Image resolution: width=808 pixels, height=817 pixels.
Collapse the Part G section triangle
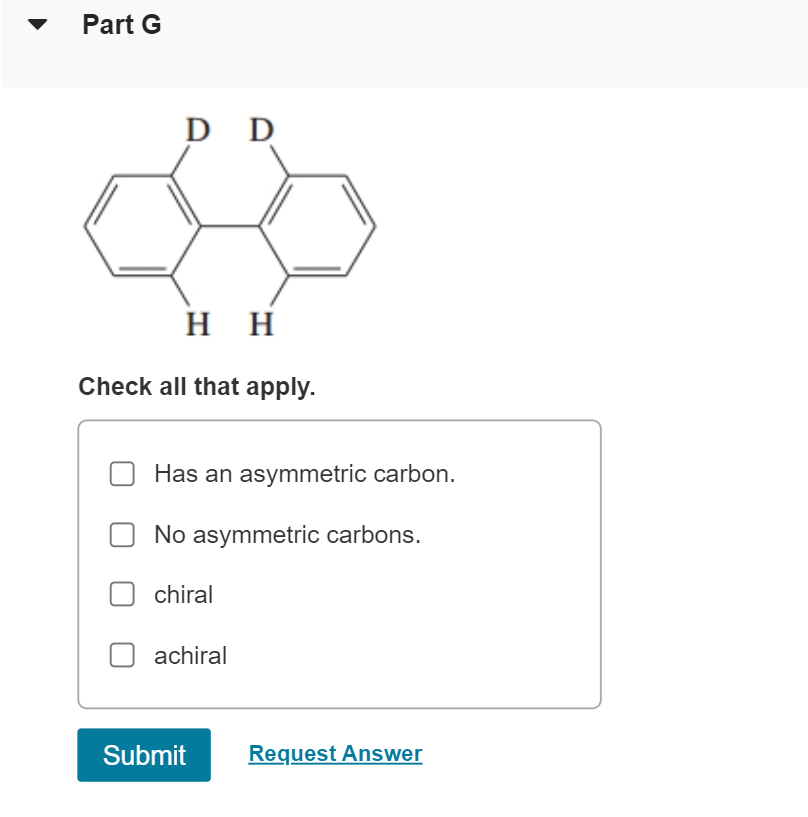pyautogui.click(x=38, y=26)
